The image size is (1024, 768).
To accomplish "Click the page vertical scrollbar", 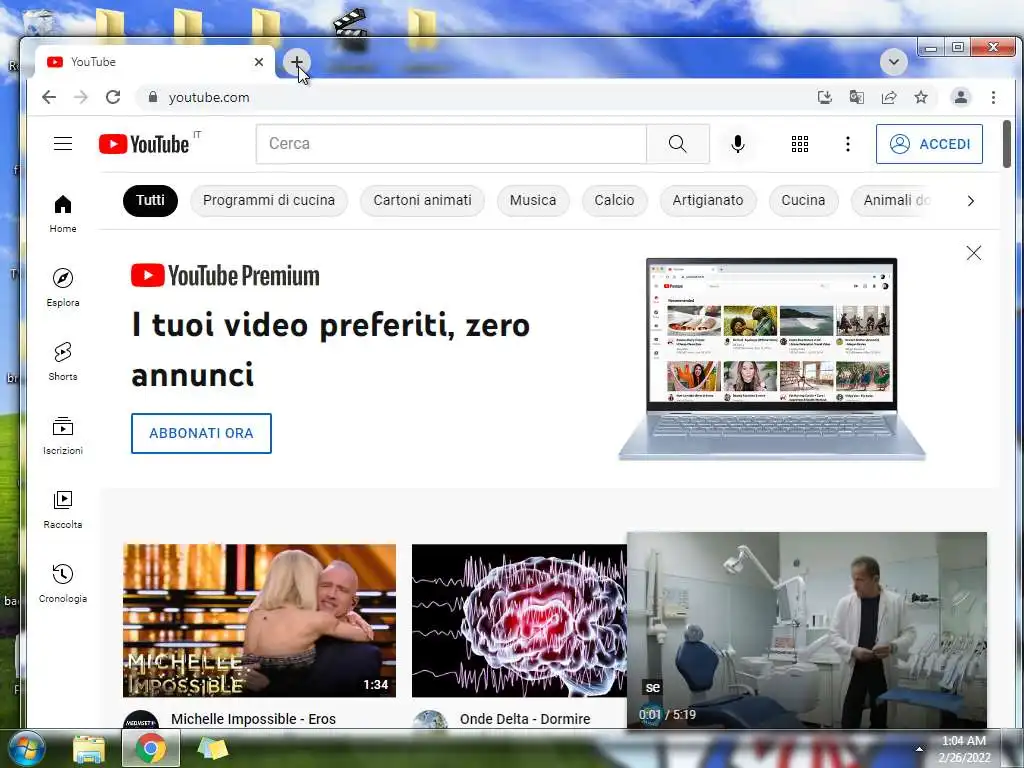I will click(x=1006, y=144).
